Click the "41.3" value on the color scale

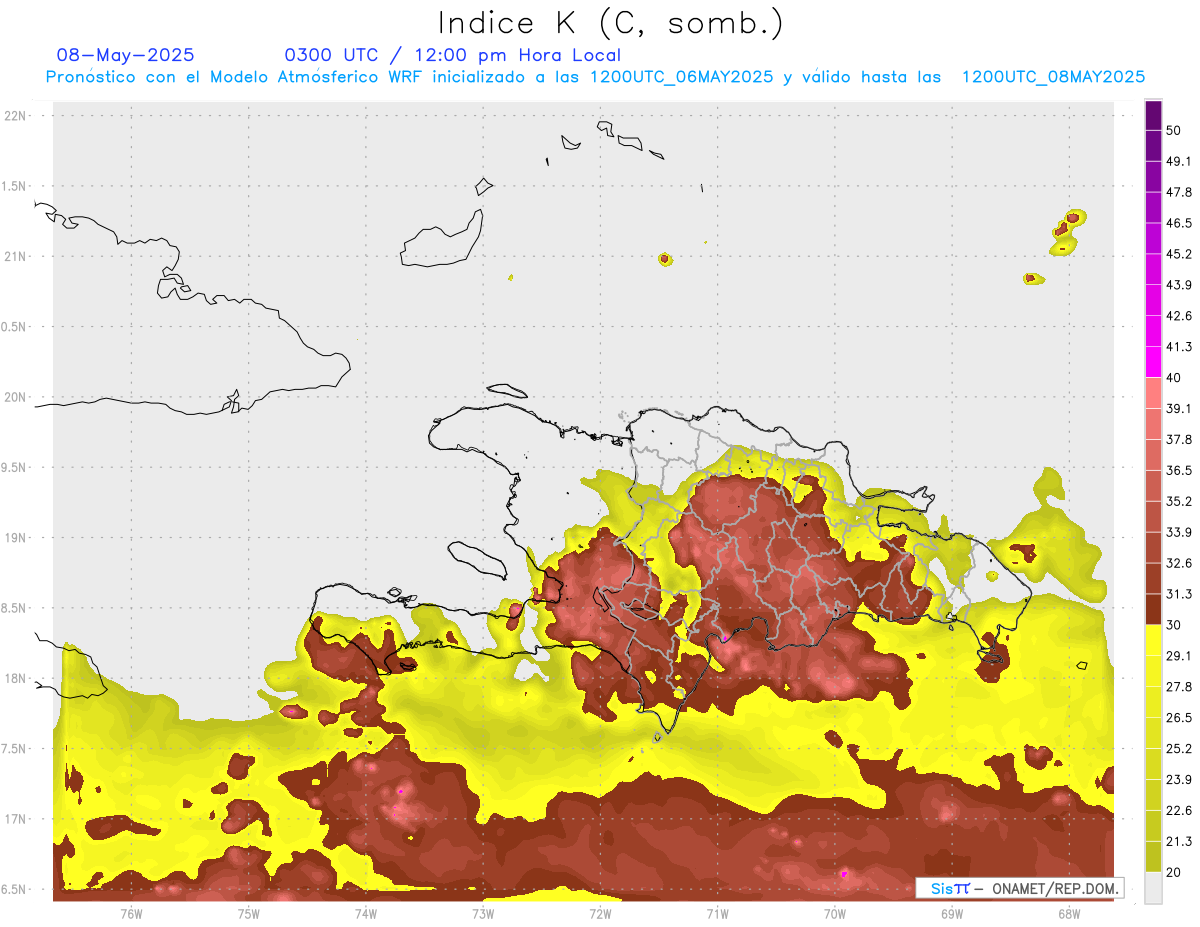coord(1179,347)
